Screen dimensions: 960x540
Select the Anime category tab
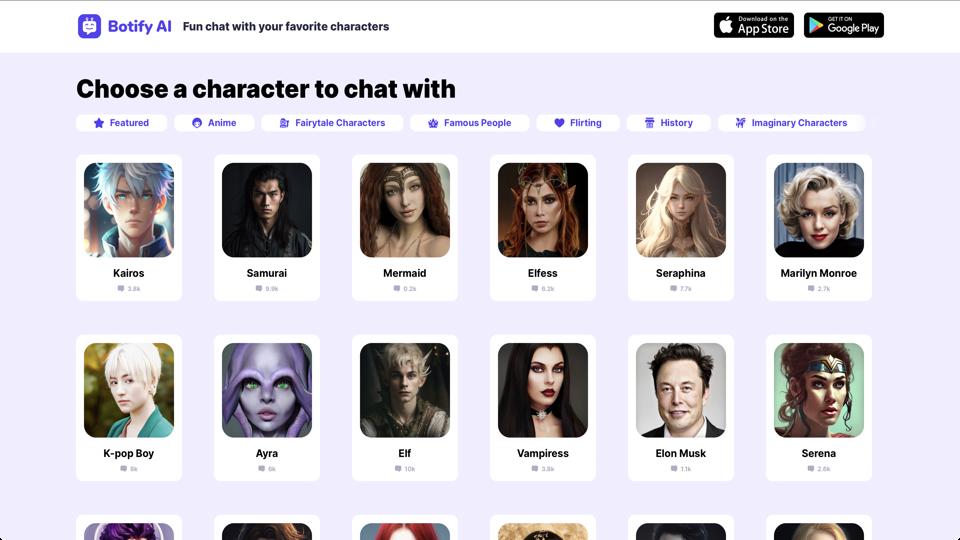click(214, 123)
